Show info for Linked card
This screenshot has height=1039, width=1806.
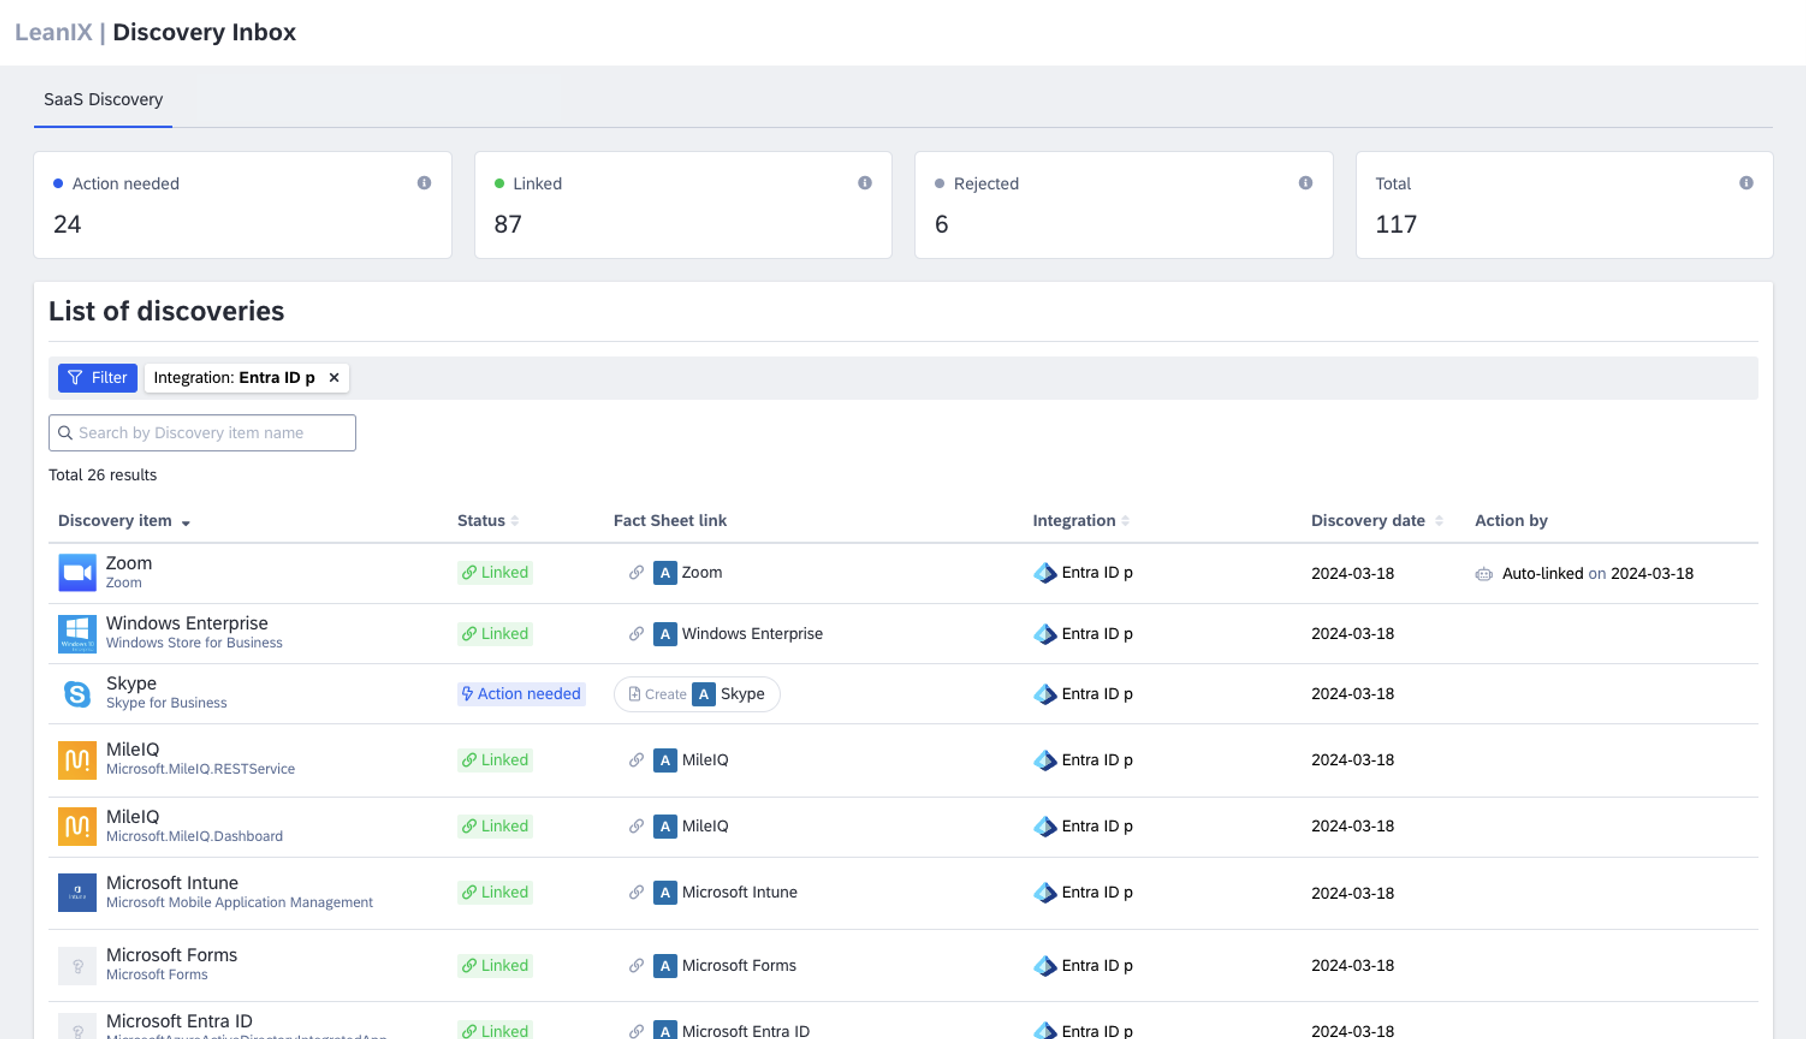coord(865,183)
